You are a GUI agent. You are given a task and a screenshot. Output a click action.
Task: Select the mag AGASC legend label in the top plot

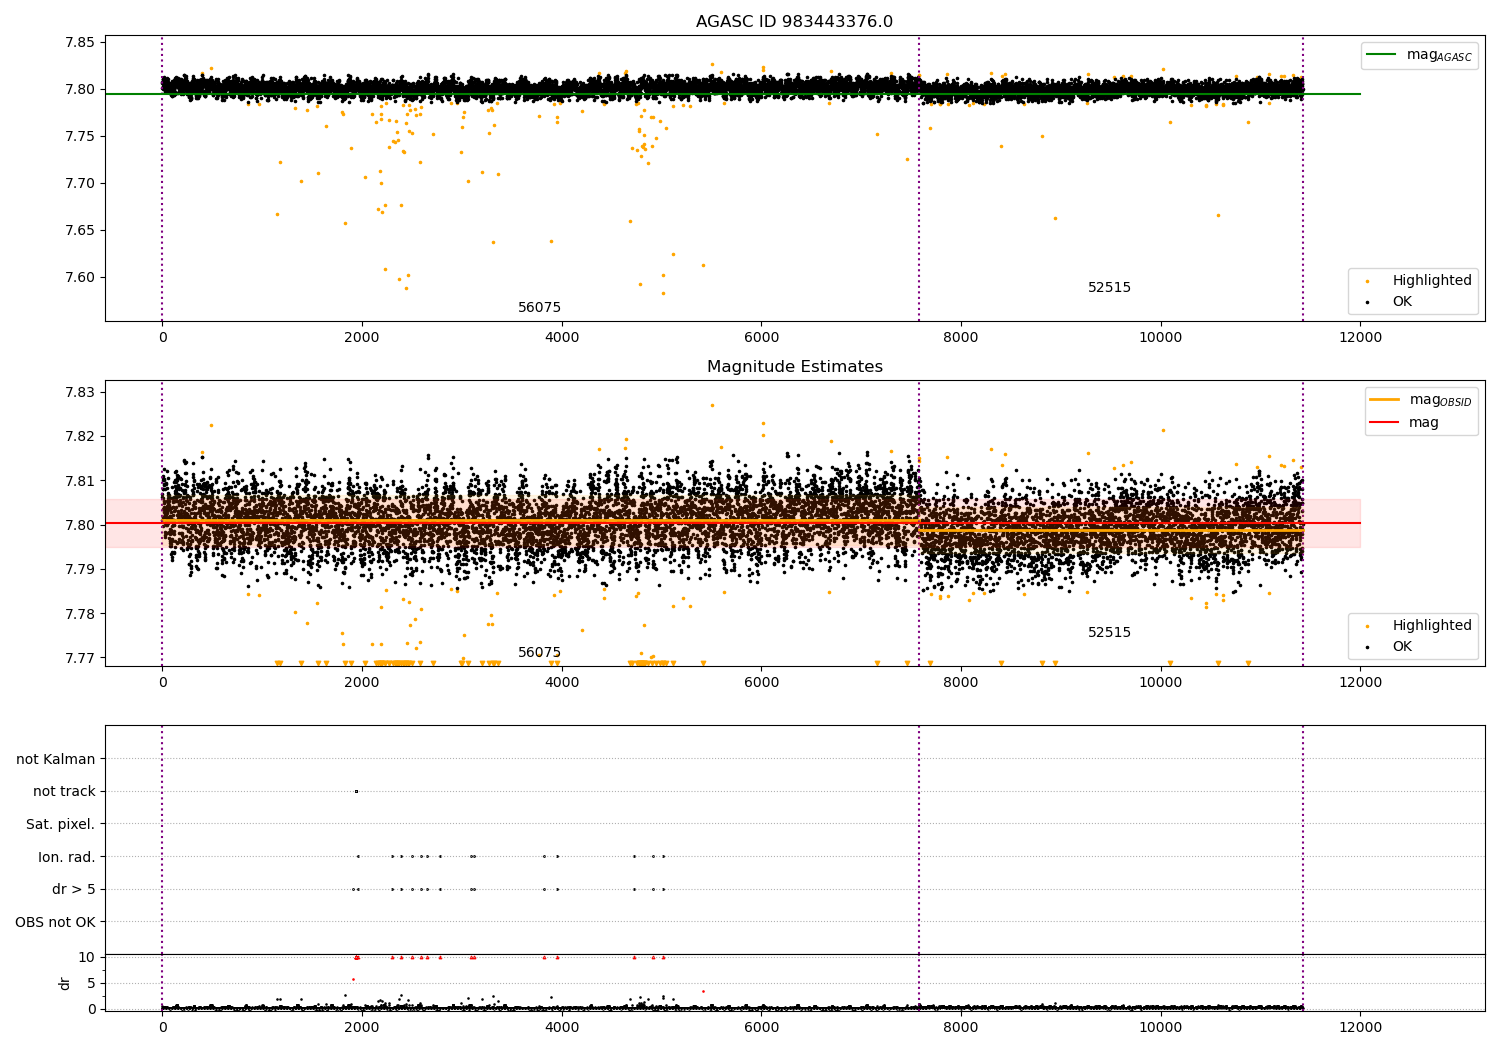coord(1439,56)
